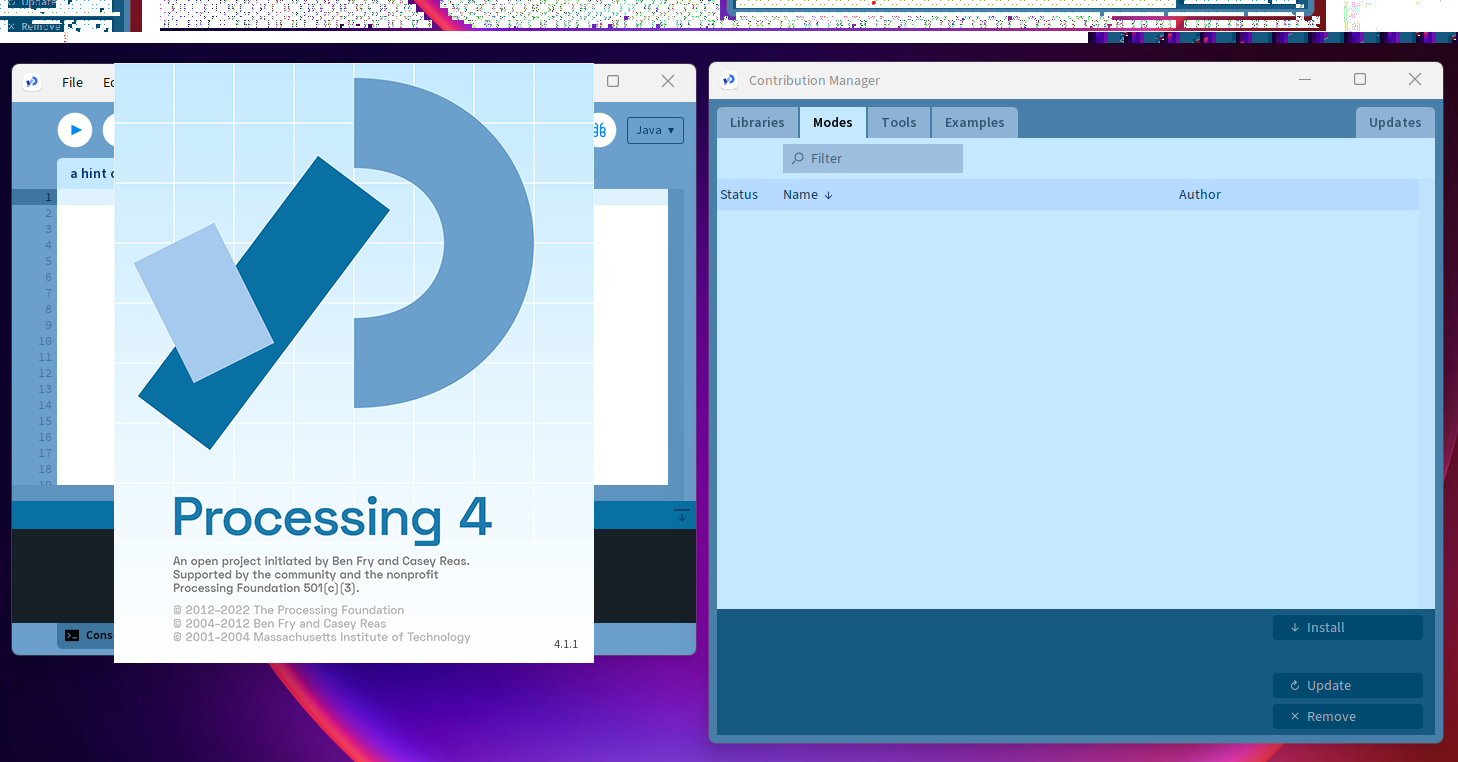Open the Updates tab
Image resolution: width=1458 pixels, height=762 pixels.
[1395, 122]
